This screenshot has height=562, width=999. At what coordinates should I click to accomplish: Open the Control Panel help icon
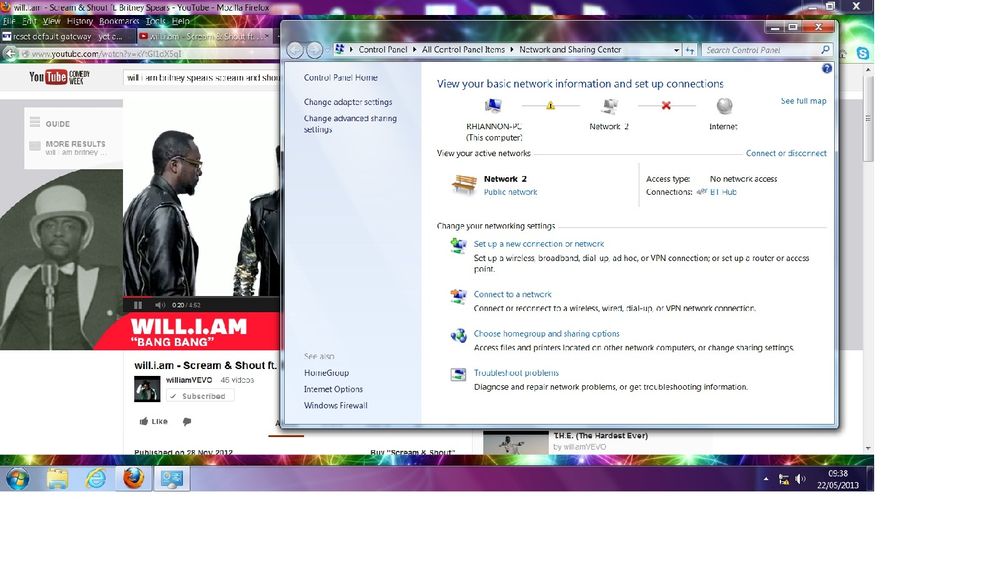pos(826,68)
